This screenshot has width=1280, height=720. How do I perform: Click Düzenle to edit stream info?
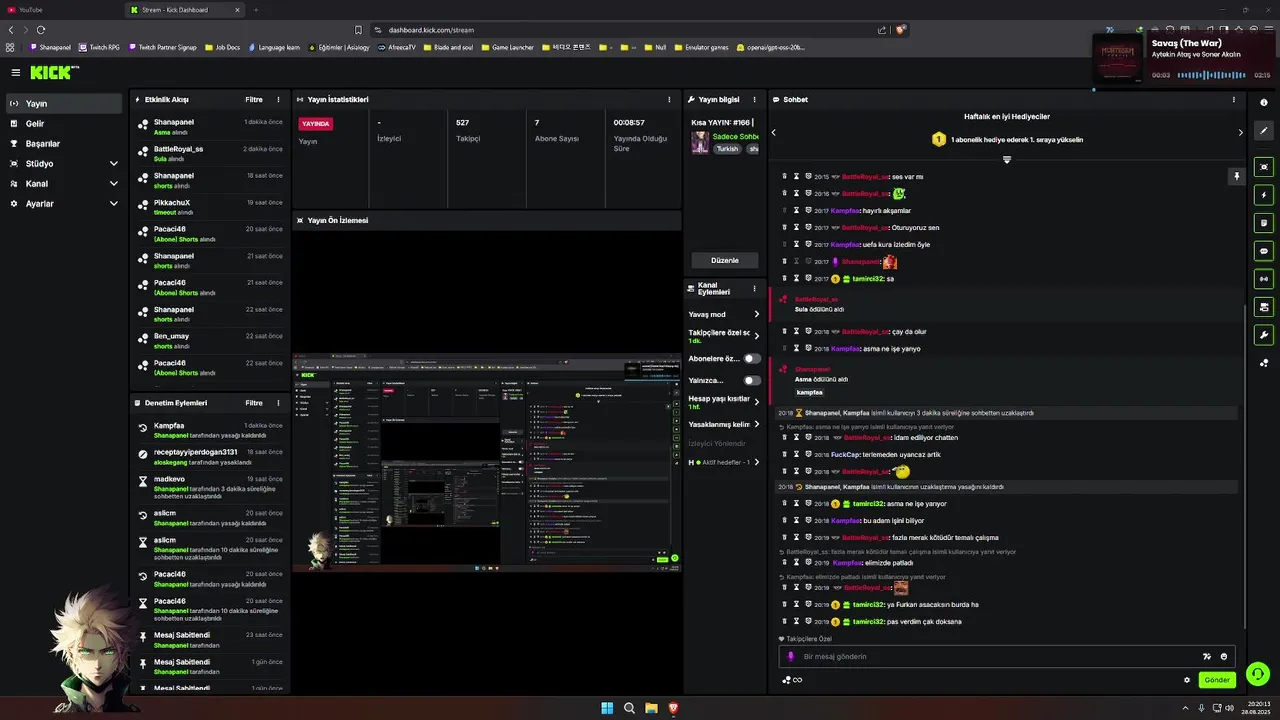[725, 260]
